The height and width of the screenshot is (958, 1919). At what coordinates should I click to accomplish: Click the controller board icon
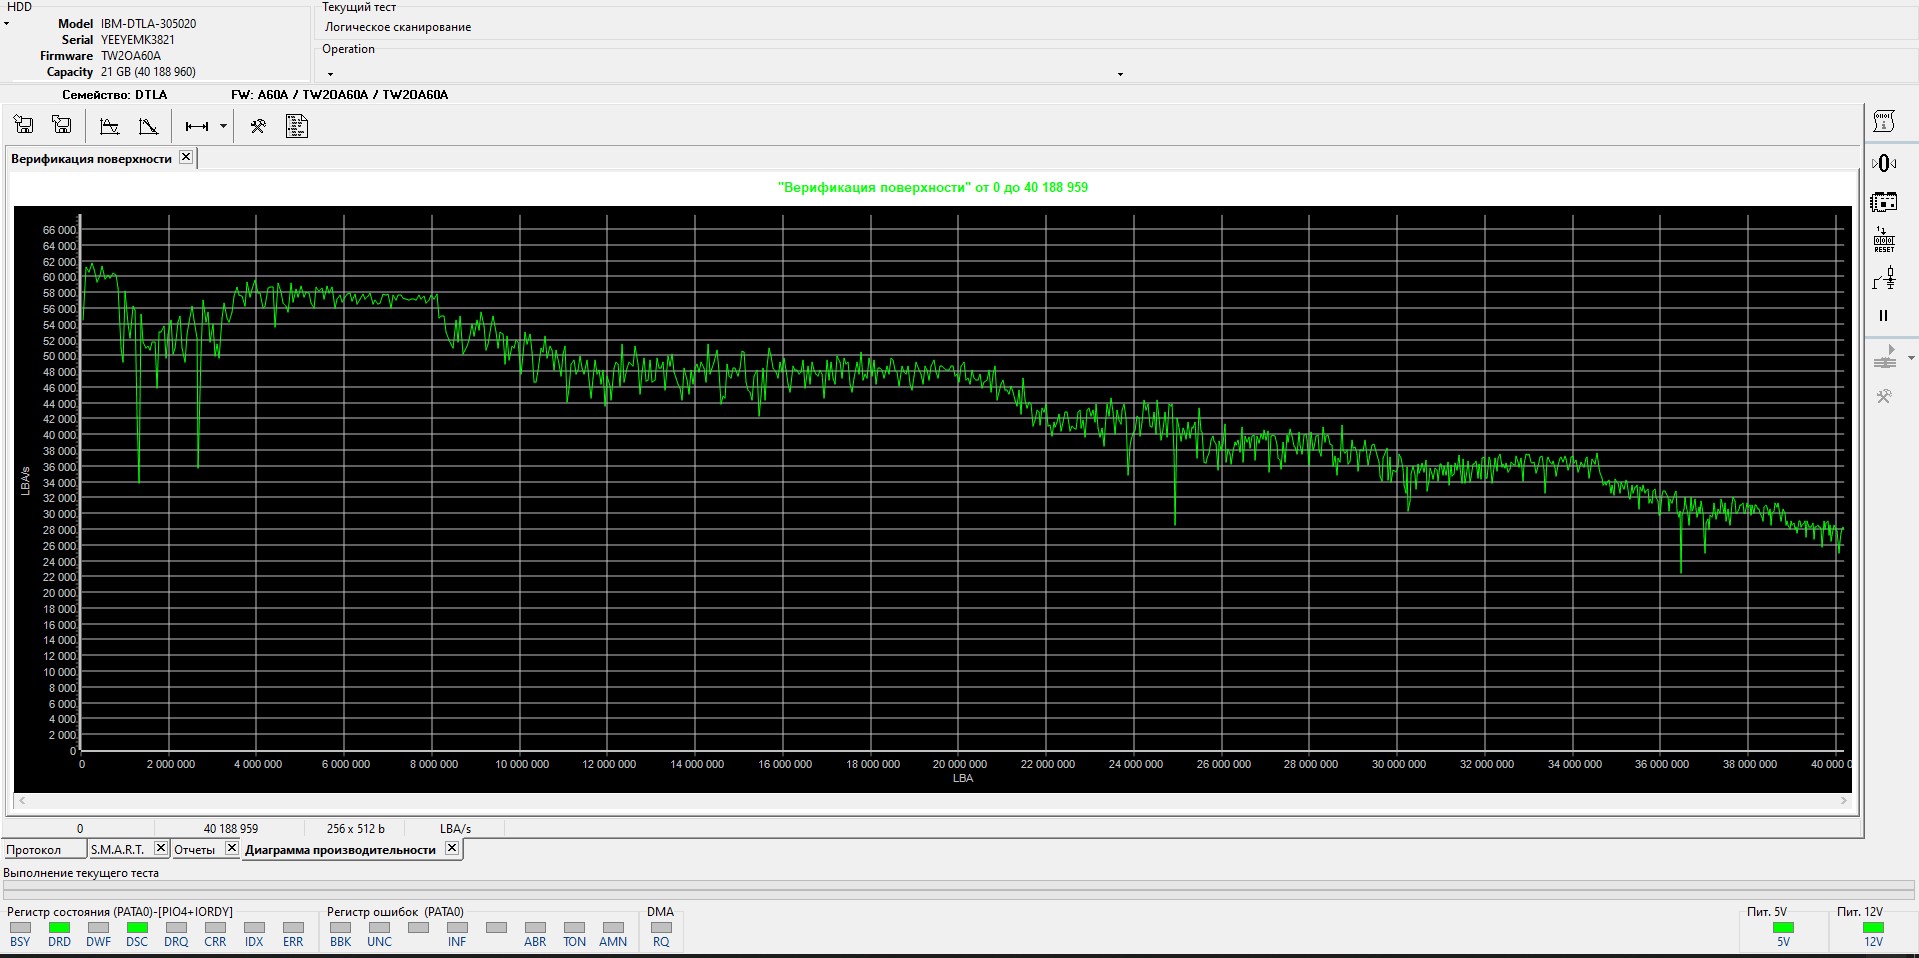(1884, 202)
